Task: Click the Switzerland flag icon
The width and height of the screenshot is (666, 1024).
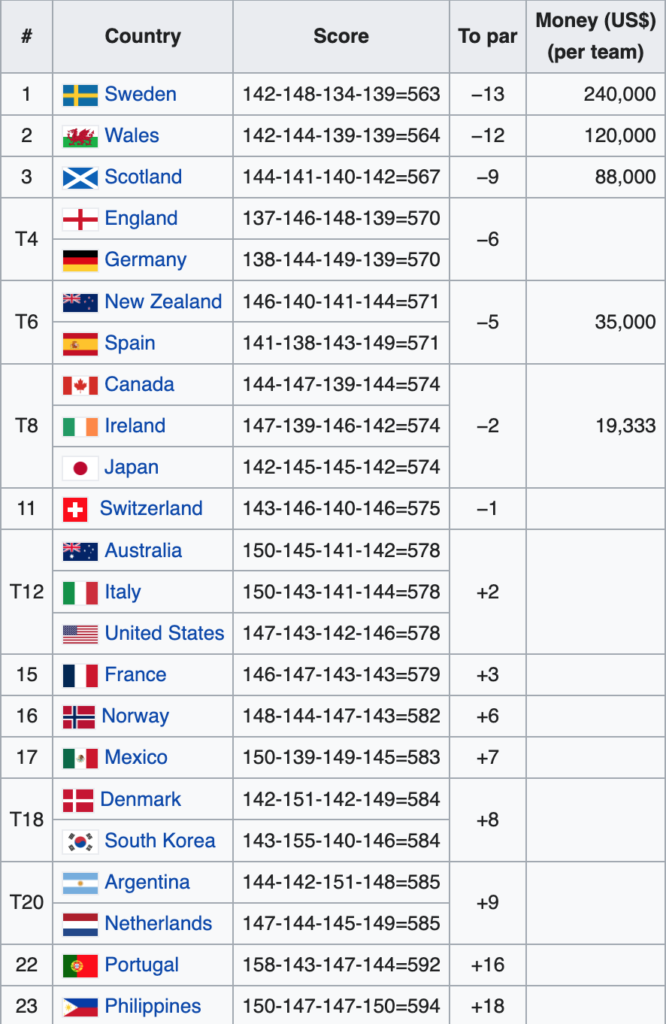Action: (x=75, y=509)
